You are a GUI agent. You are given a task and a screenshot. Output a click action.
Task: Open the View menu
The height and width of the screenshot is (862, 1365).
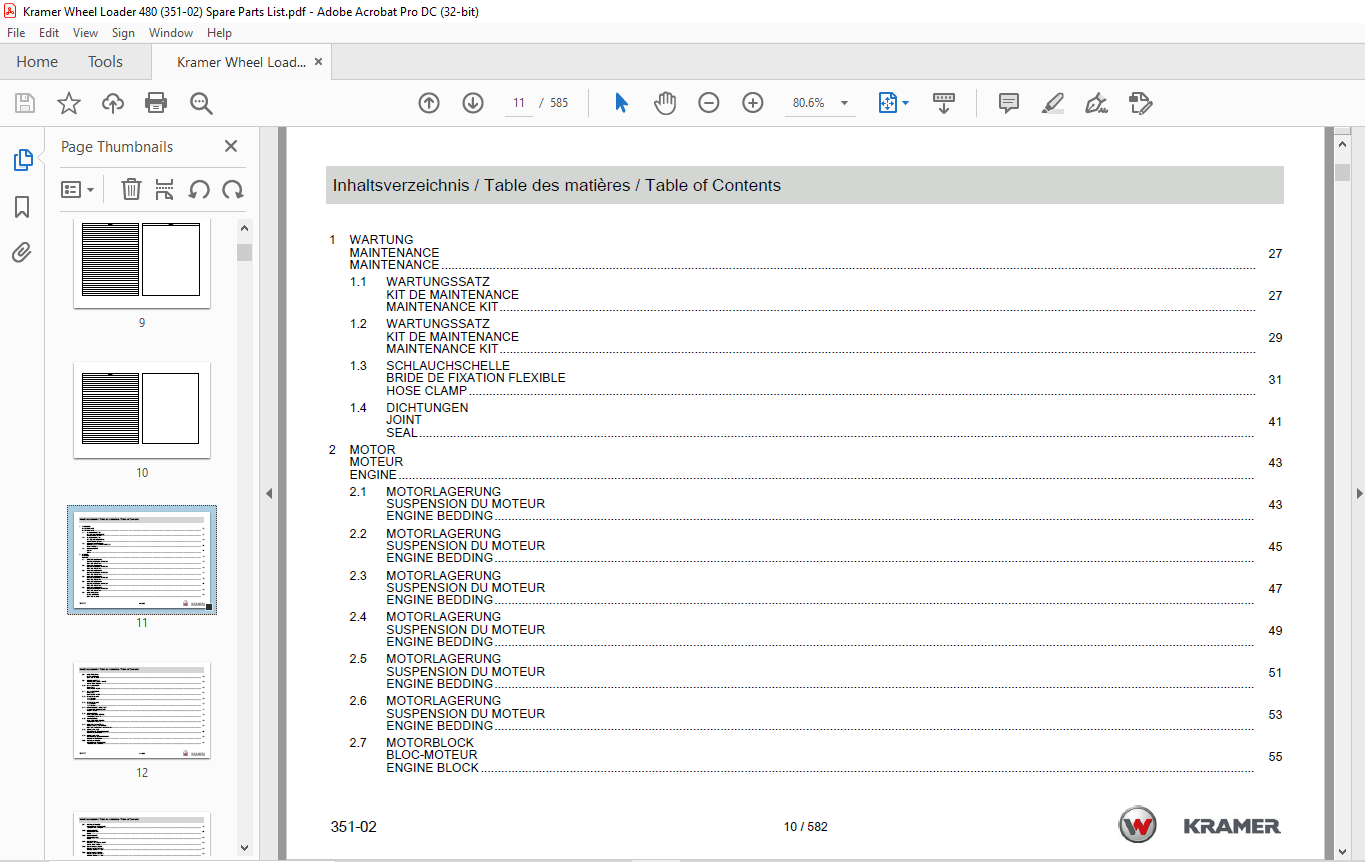tap(86, 33)
